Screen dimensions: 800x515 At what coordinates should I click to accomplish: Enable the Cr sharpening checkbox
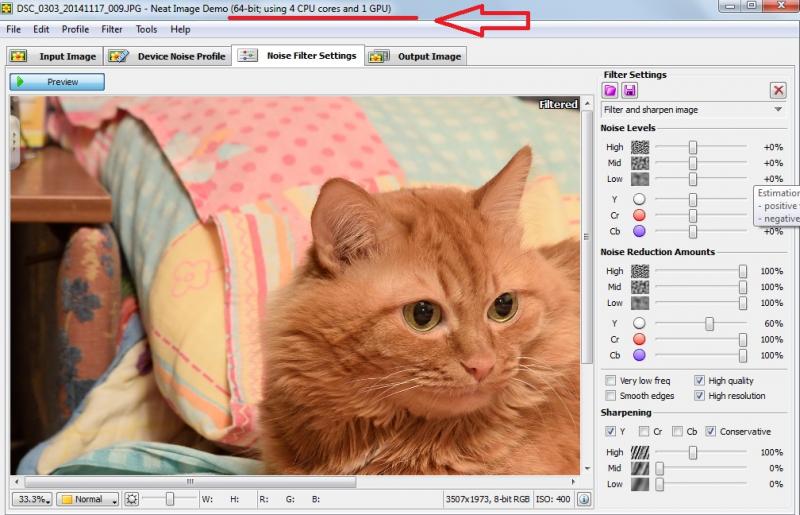[644, 431]
